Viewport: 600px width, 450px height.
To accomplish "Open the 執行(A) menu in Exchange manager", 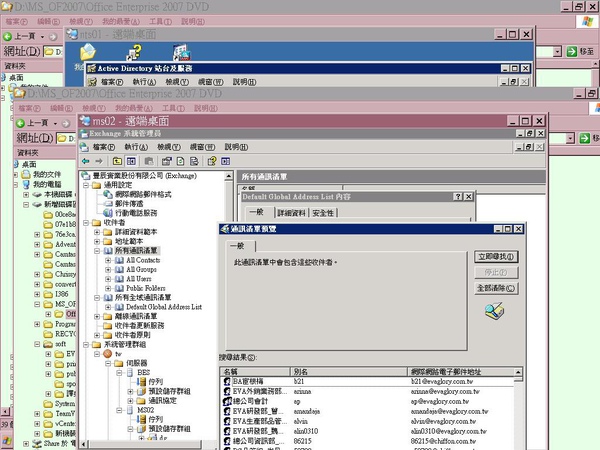I will pyautogui.click(x=136, y=147).
